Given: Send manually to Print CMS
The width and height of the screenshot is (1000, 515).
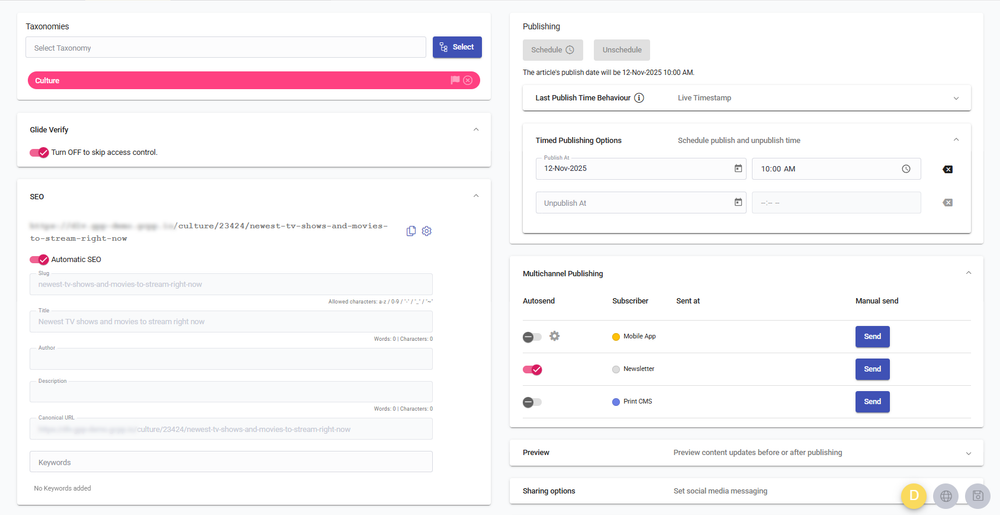Looking at the screenshot, I should tap(872, 402).
